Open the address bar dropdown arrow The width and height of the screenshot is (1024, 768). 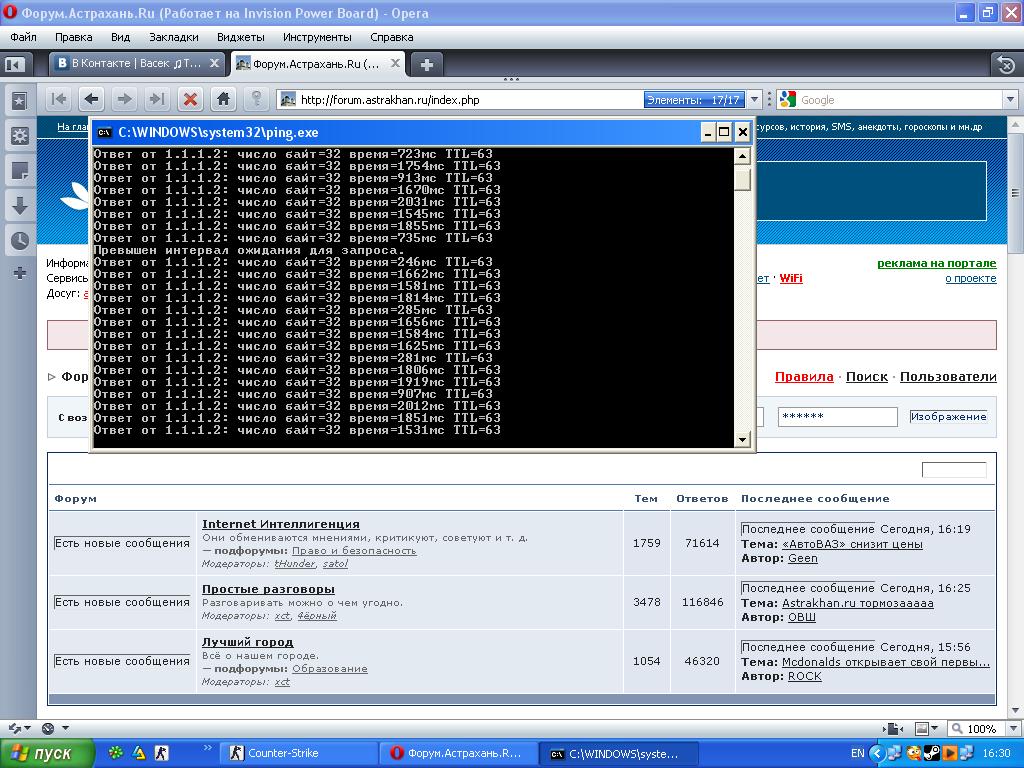(754, 99)
